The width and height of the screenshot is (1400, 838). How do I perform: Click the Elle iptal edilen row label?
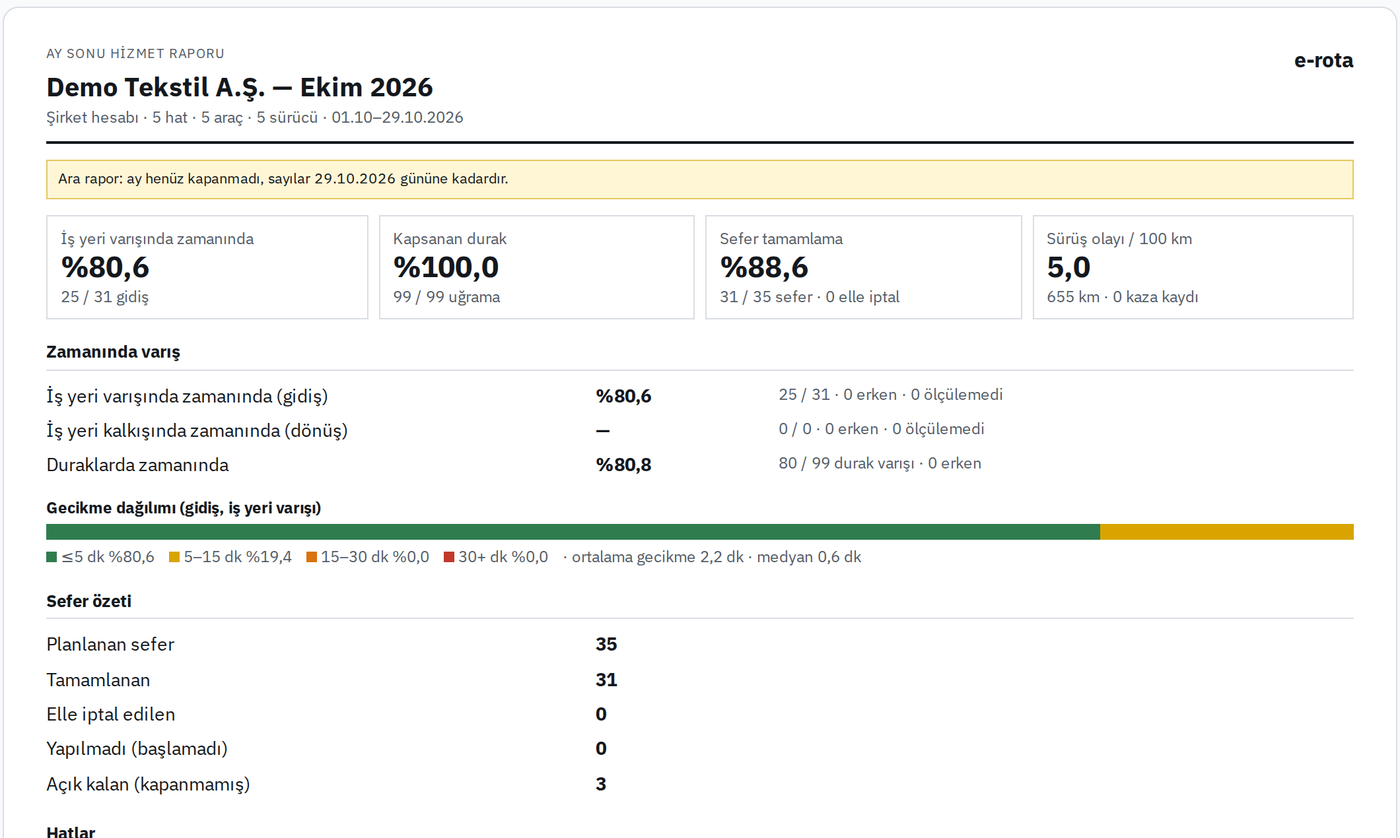111,714
